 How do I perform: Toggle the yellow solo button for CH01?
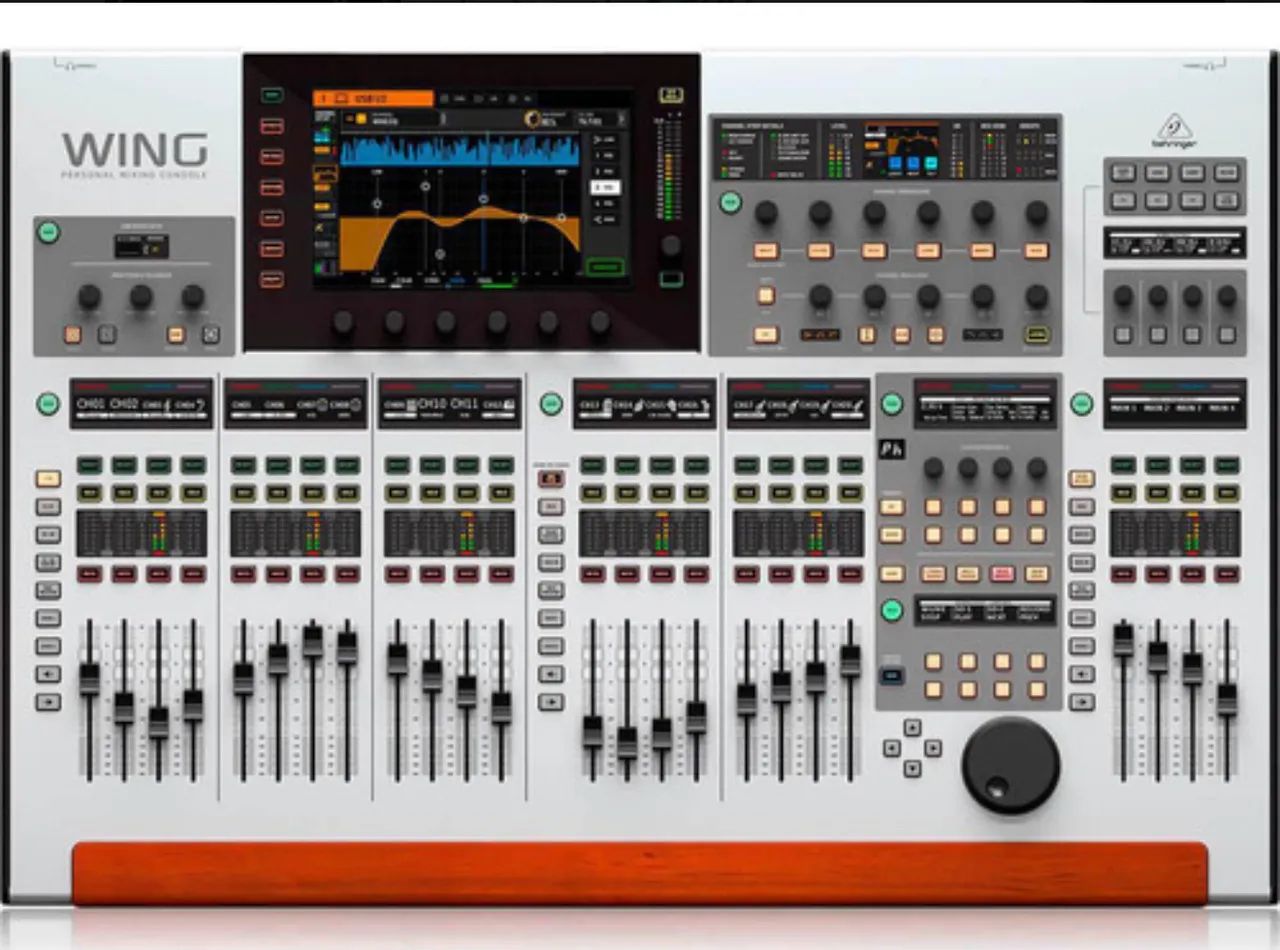pyautogui.click(x=90, y=493)
